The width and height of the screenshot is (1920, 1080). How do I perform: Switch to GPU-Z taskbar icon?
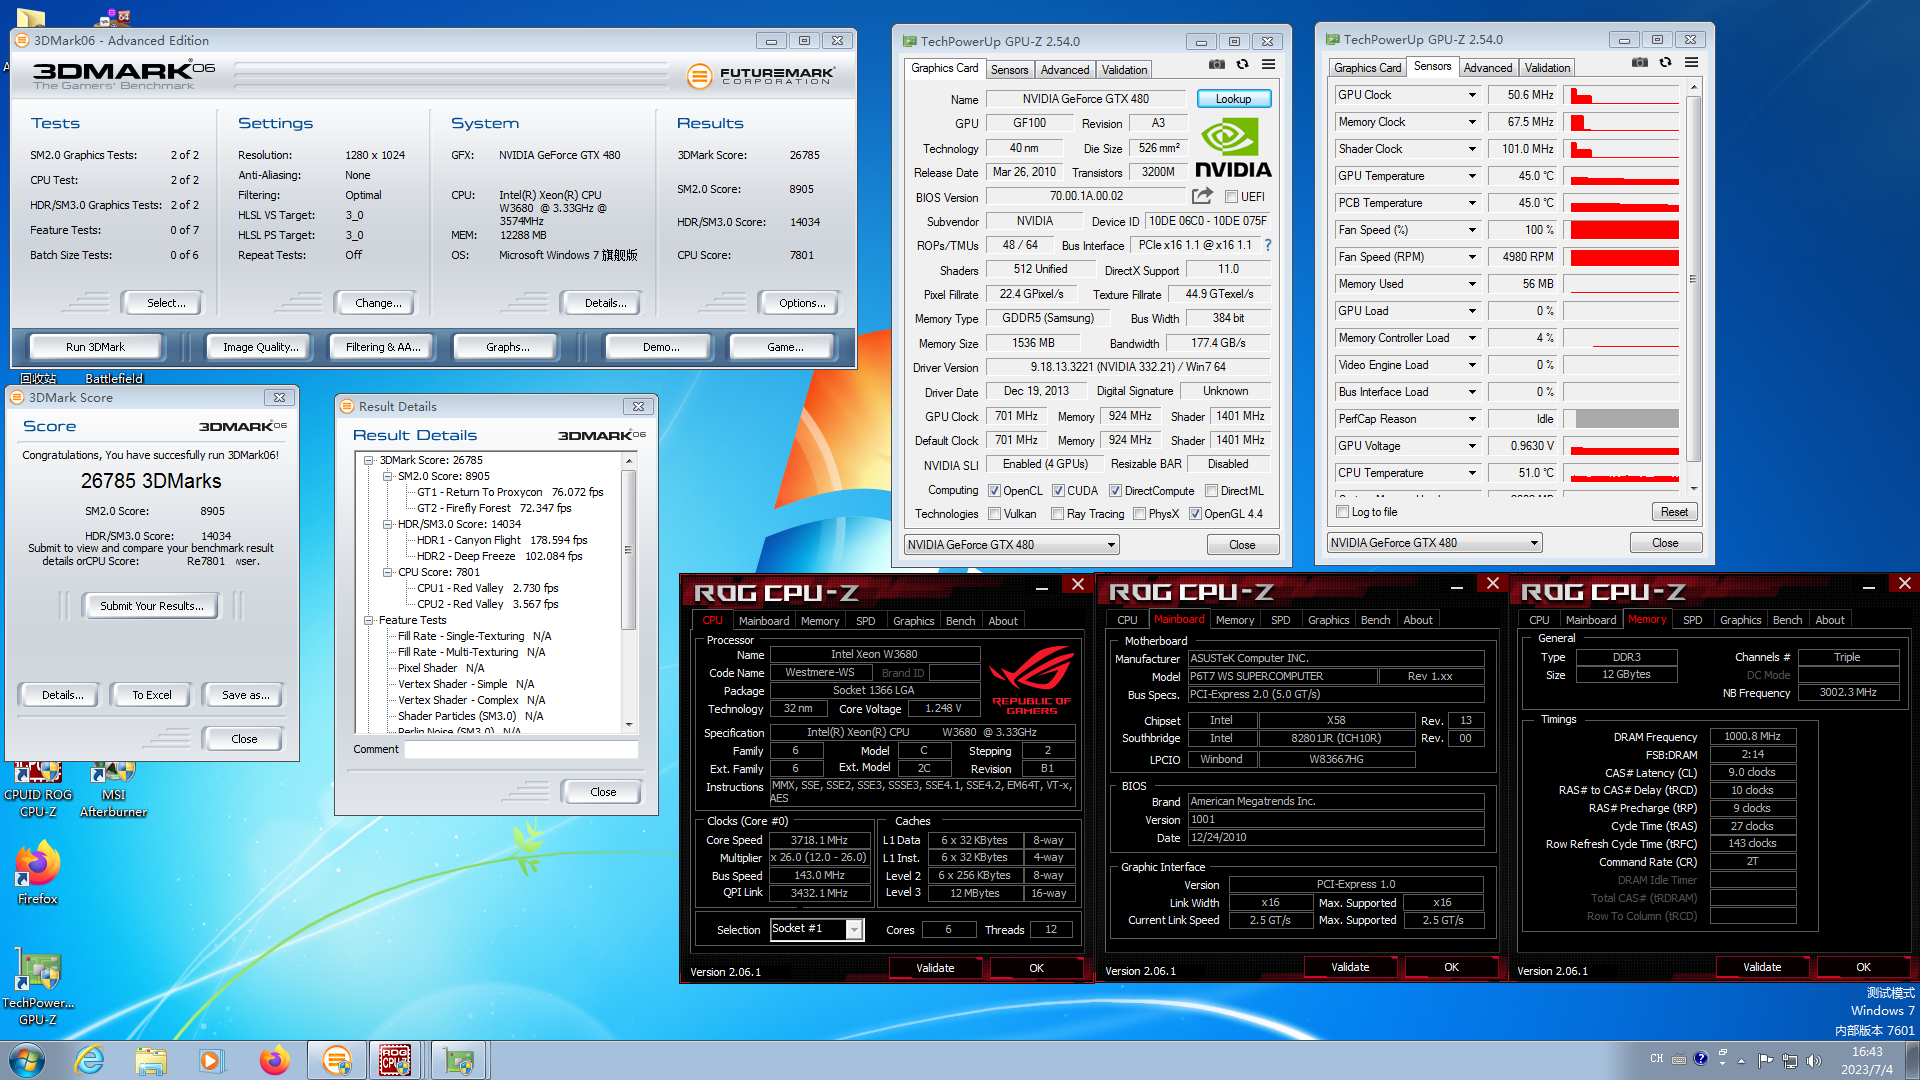click(459, 1060)
